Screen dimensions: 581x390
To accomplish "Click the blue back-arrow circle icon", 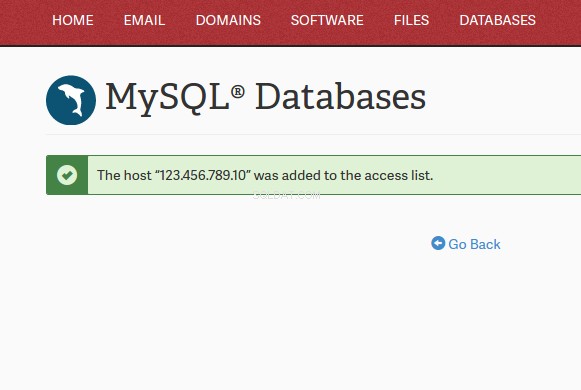I will point(438,243).
